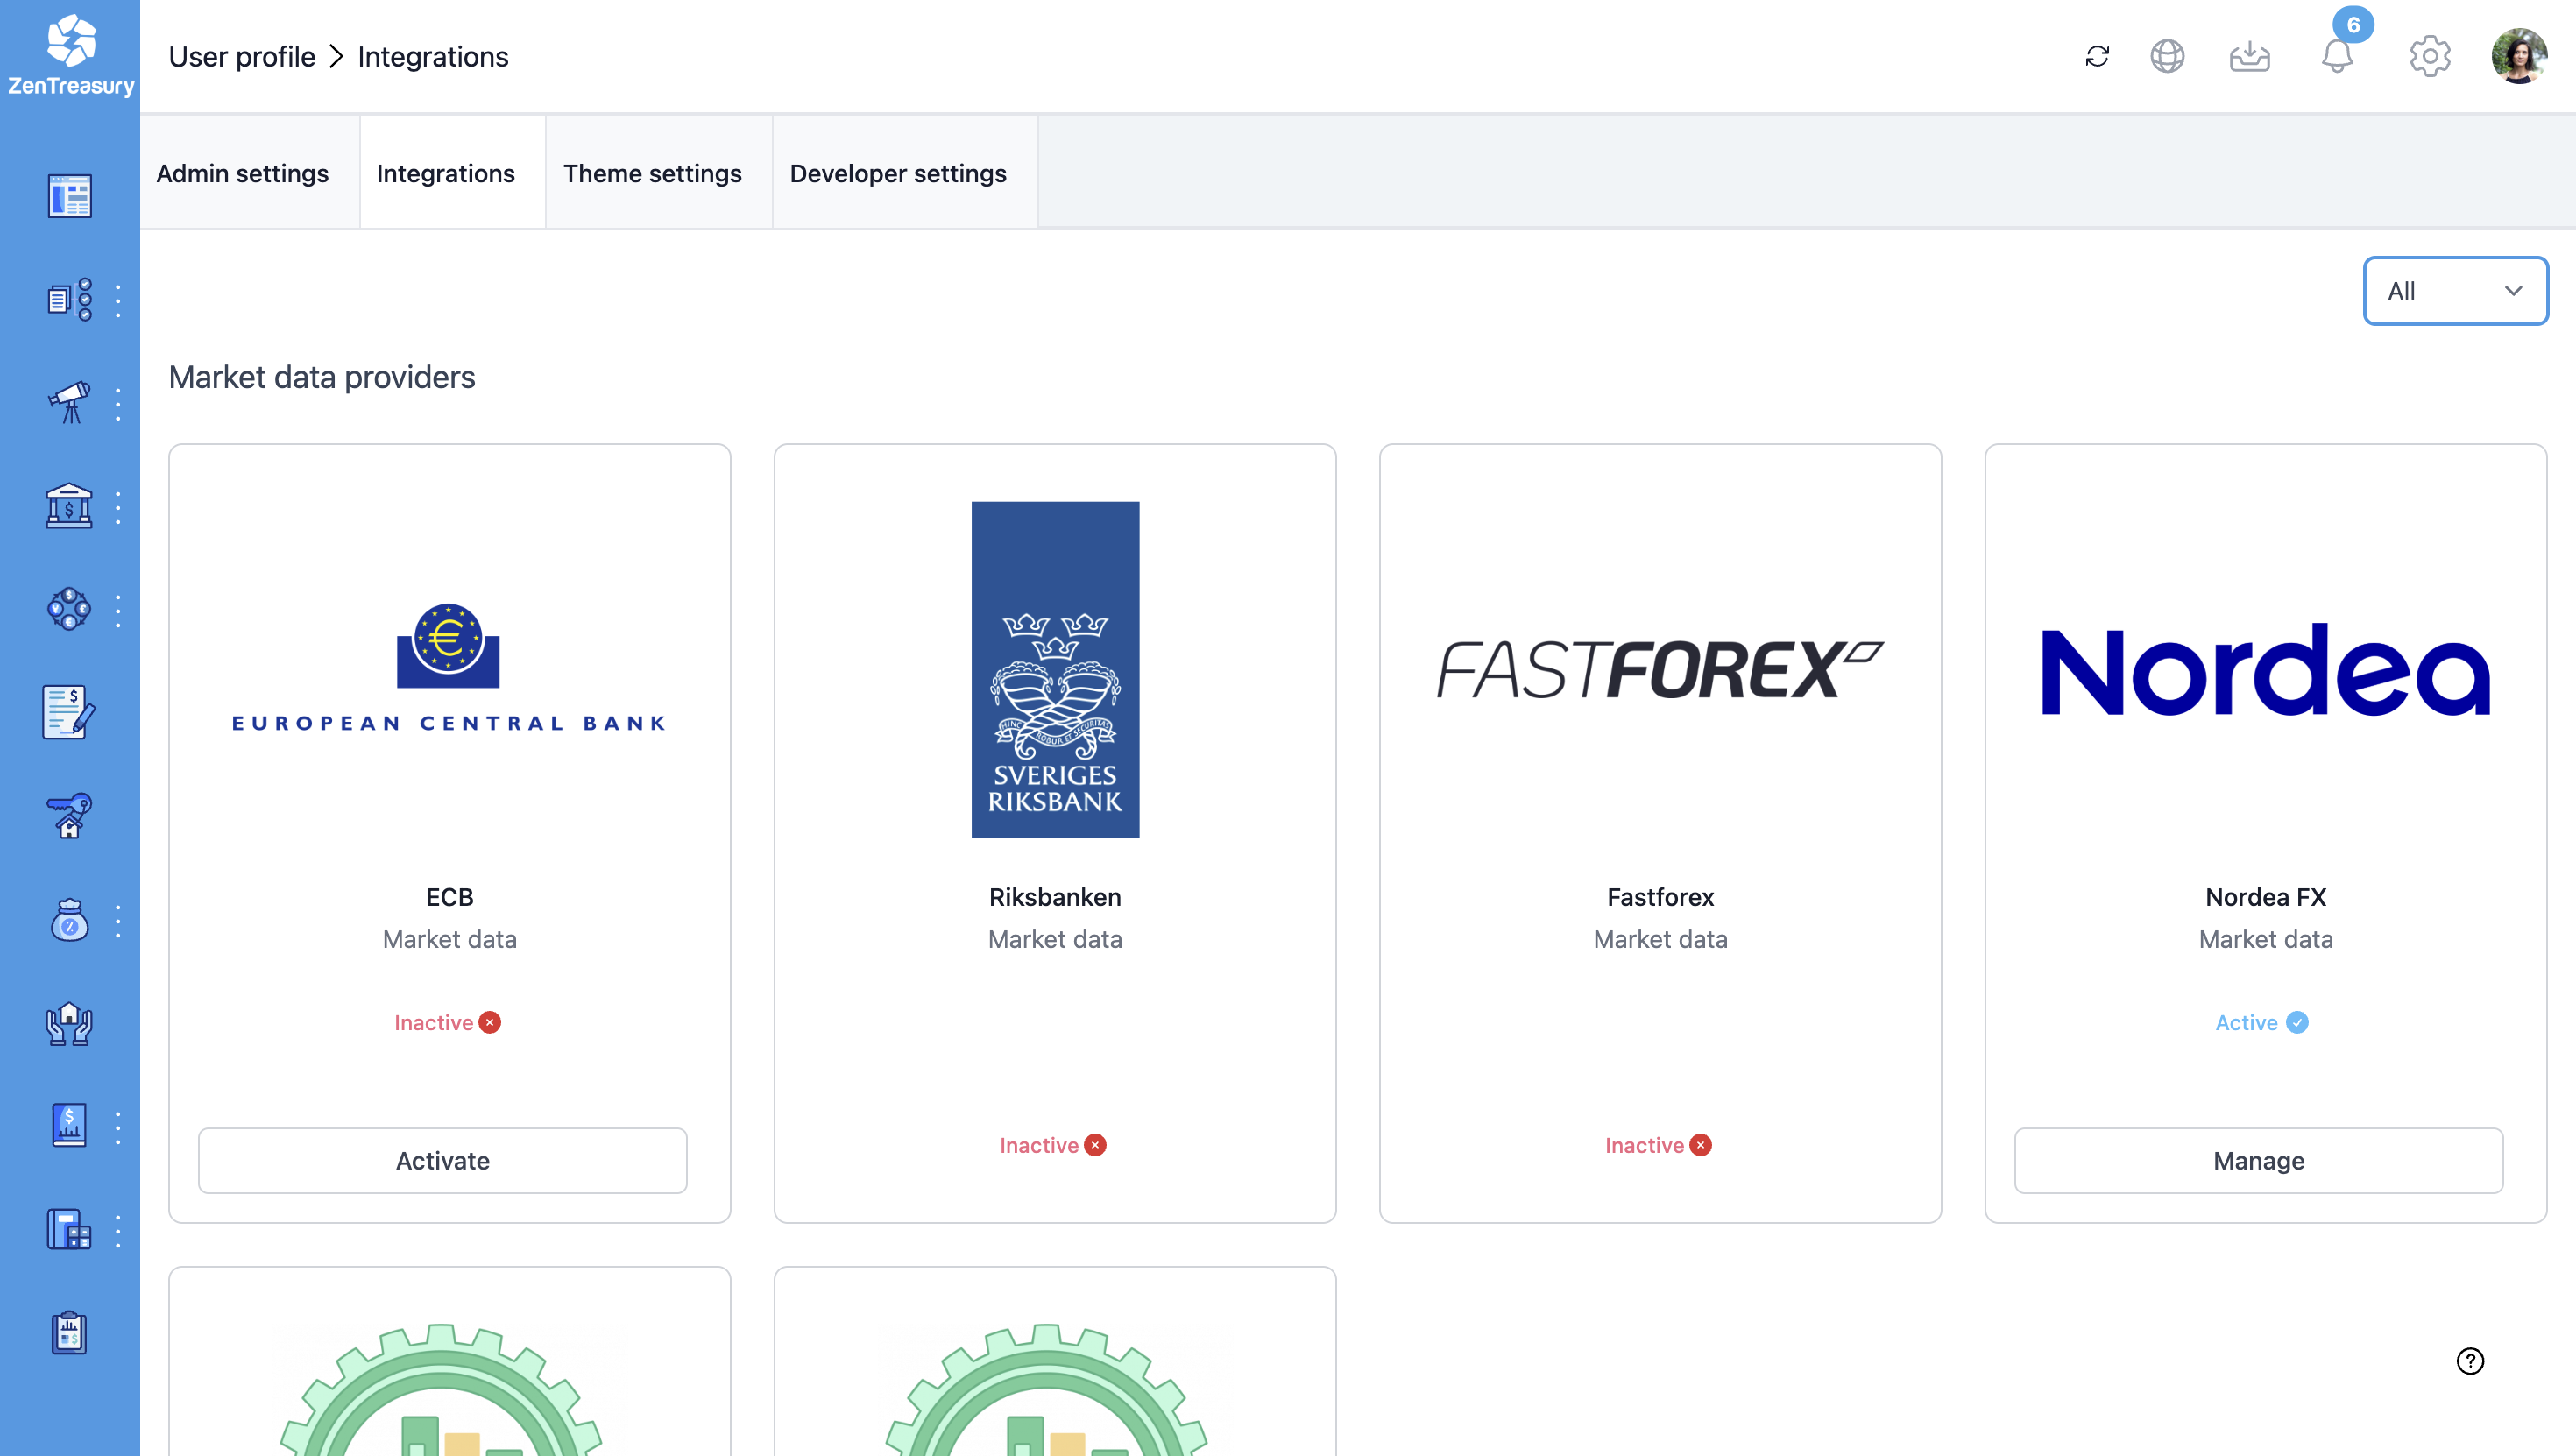This screenshot has width=2576, height=1456.
Task: Expand submenu dots beside bank icon
Action: (x=118, y=508)
